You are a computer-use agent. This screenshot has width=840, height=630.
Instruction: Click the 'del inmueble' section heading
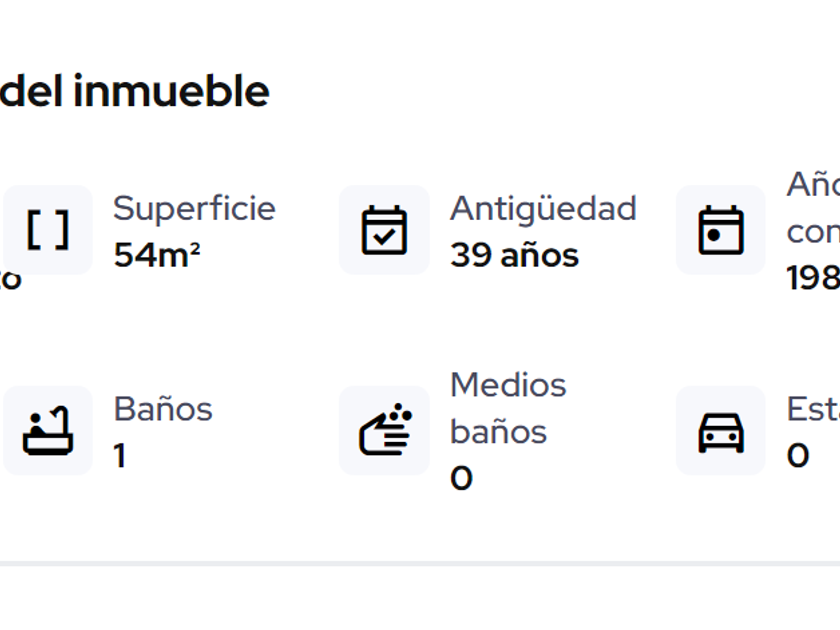click(x=134, y=92)
